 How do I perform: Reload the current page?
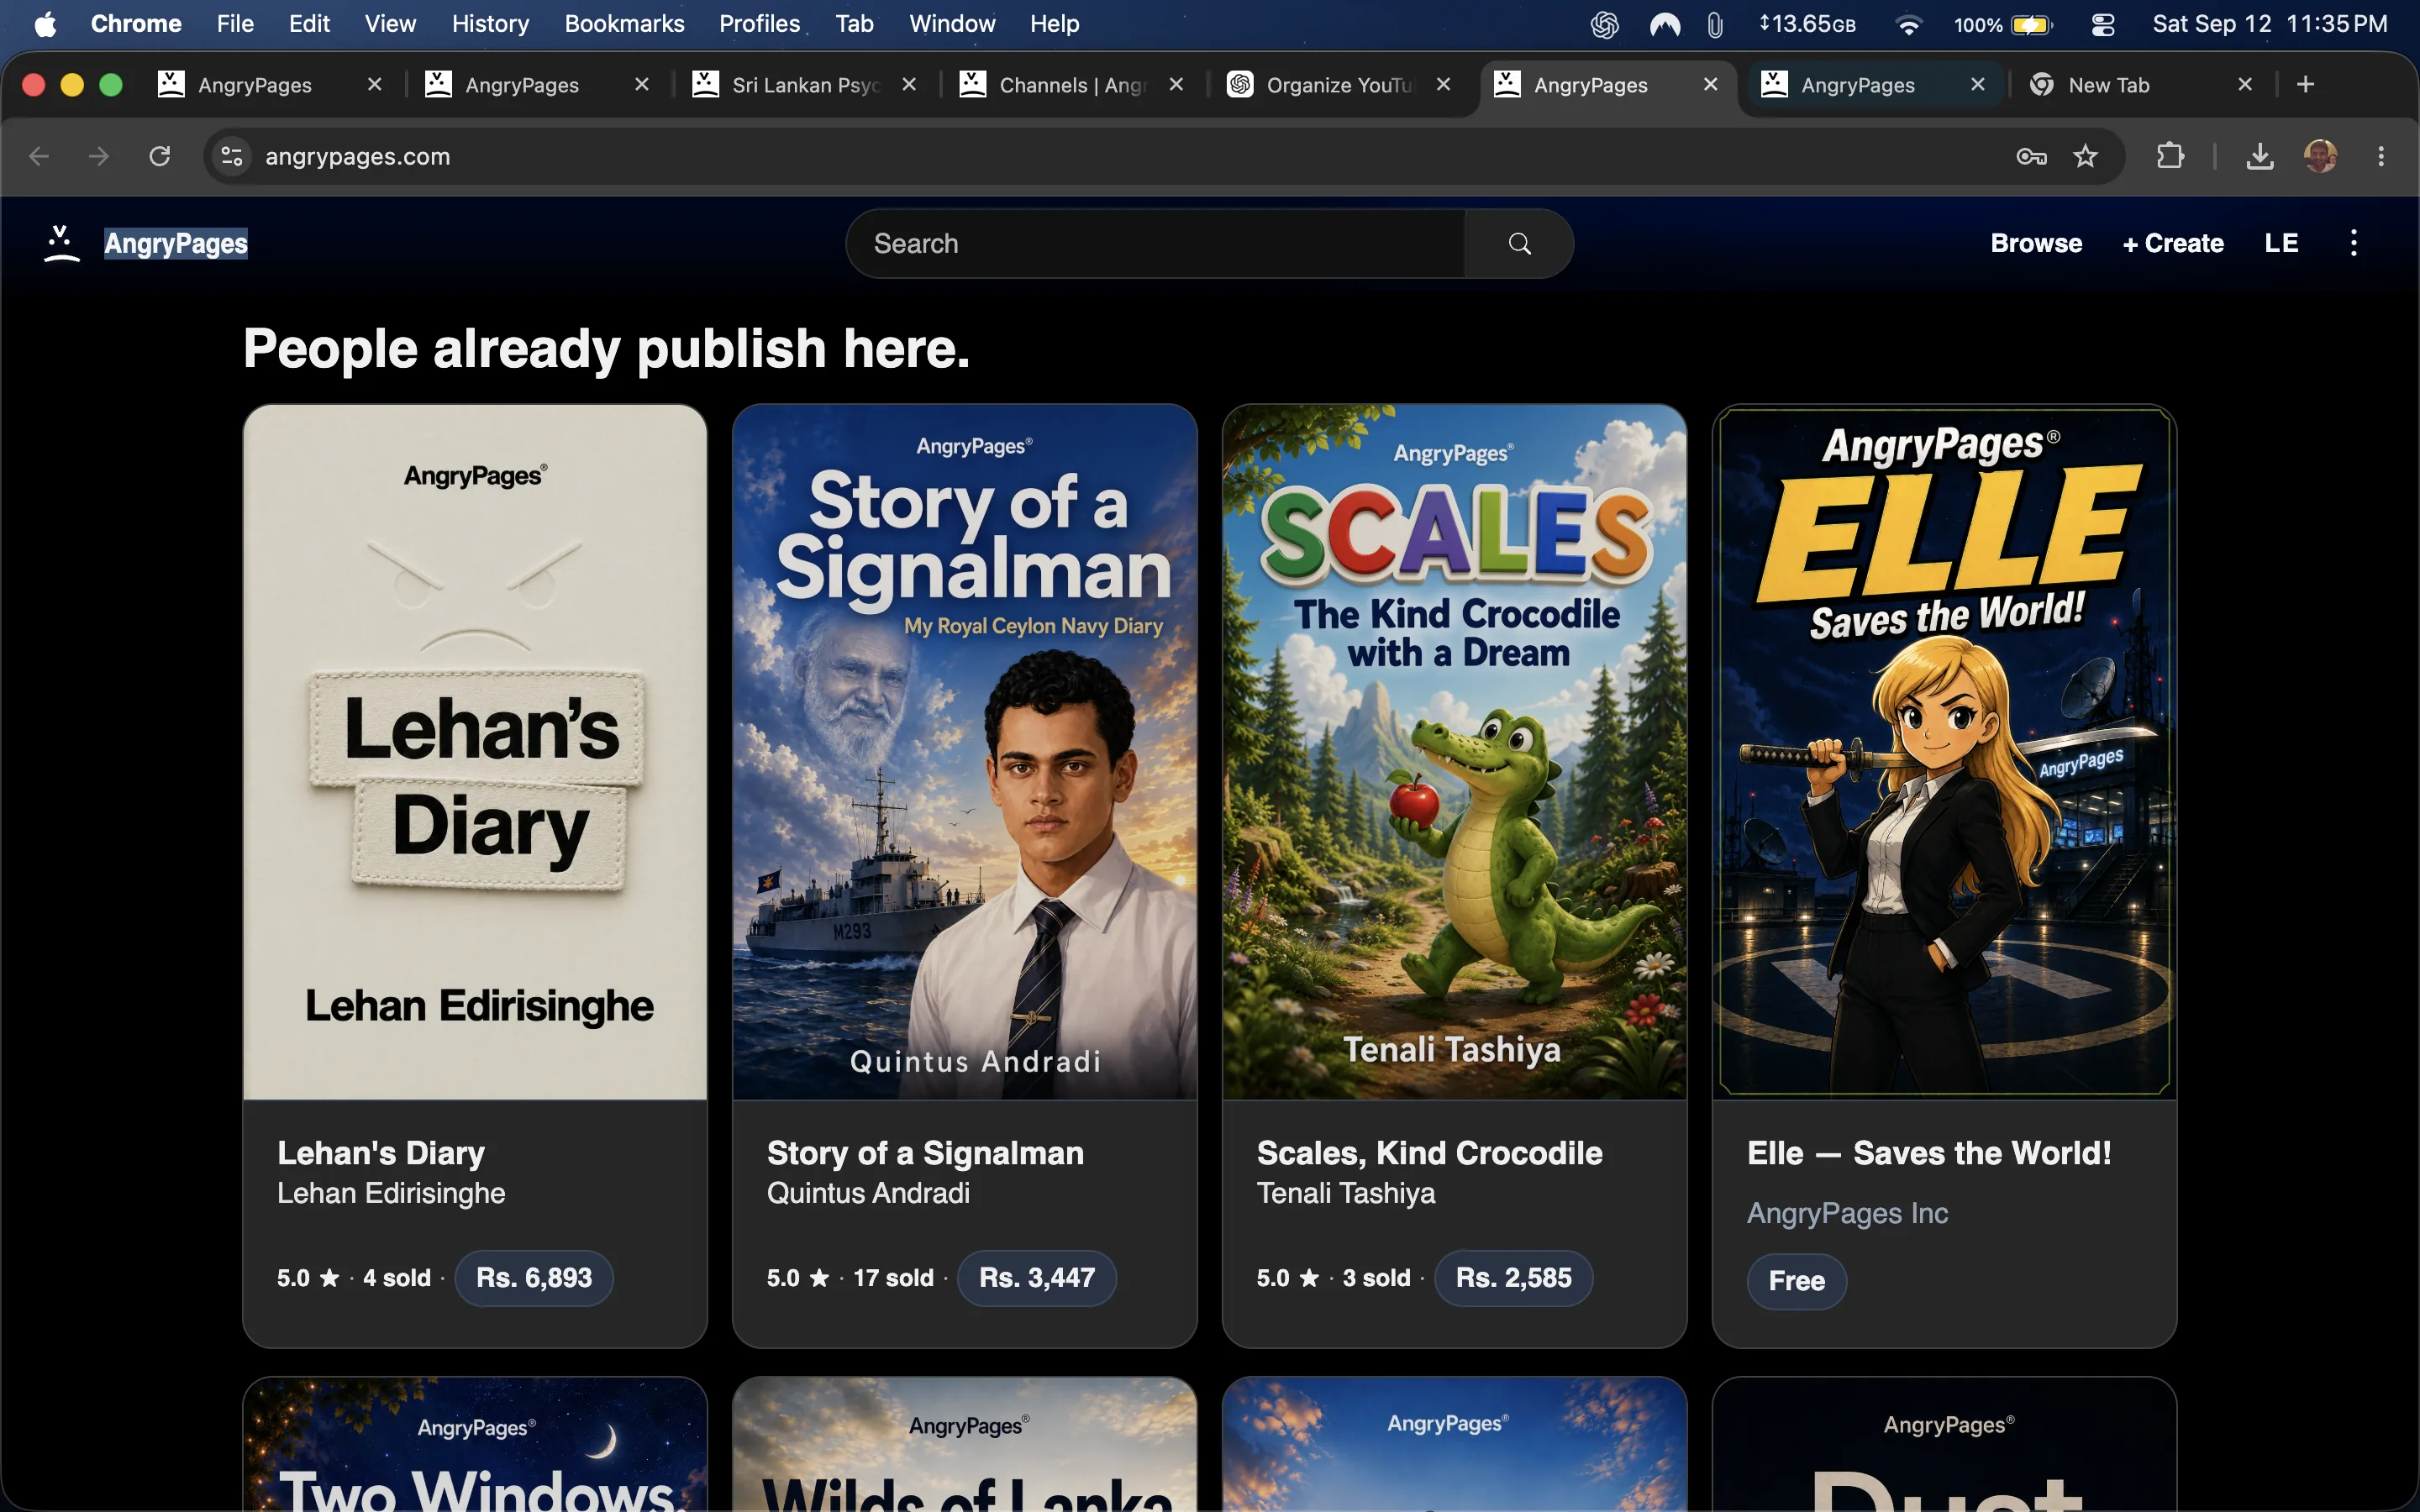(x=159, y=156)
